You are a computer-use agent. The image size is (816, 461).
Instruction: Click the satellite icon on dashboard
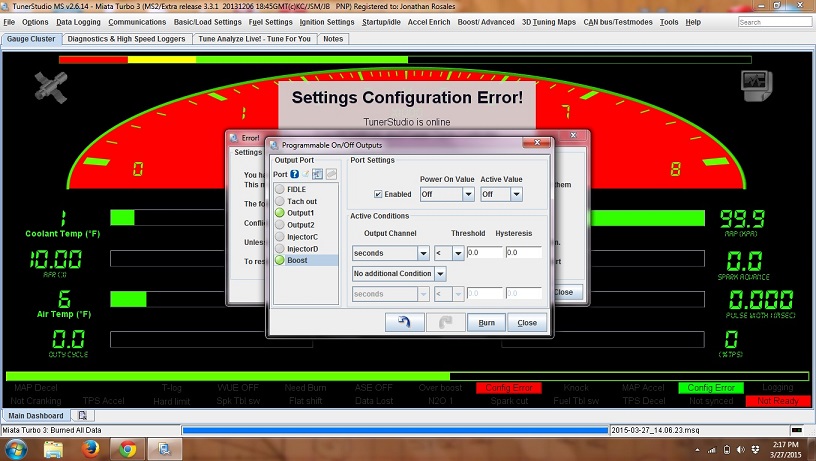pos(49,87)
